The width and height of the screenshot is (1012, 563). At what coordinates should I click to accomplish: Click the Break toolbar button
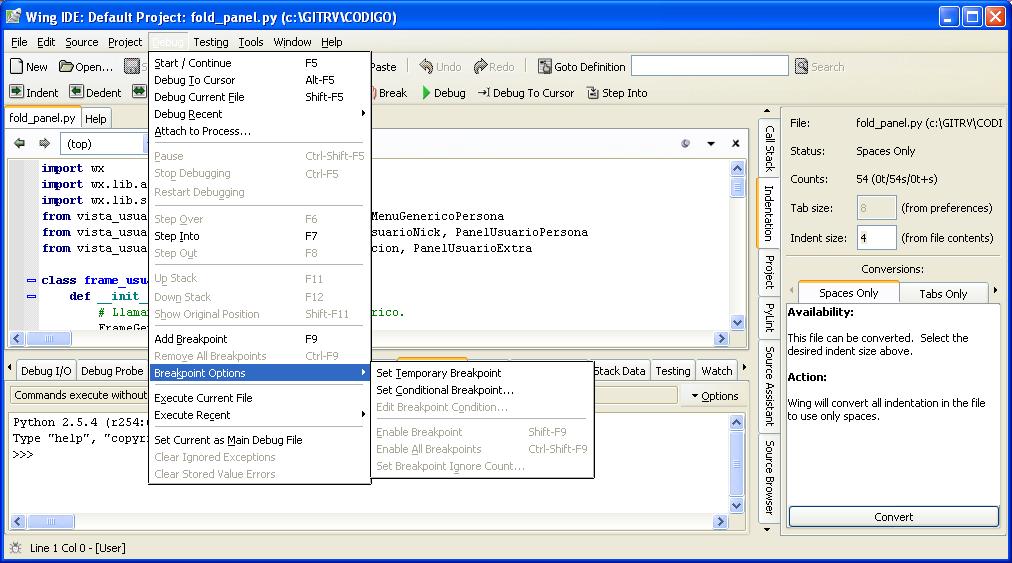(x=389, y=93)
